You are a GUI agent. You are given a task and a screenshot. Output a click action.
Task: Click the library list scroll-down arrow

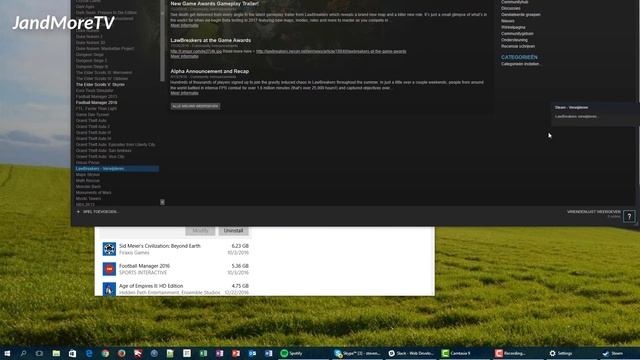click(x=162, y=202)
